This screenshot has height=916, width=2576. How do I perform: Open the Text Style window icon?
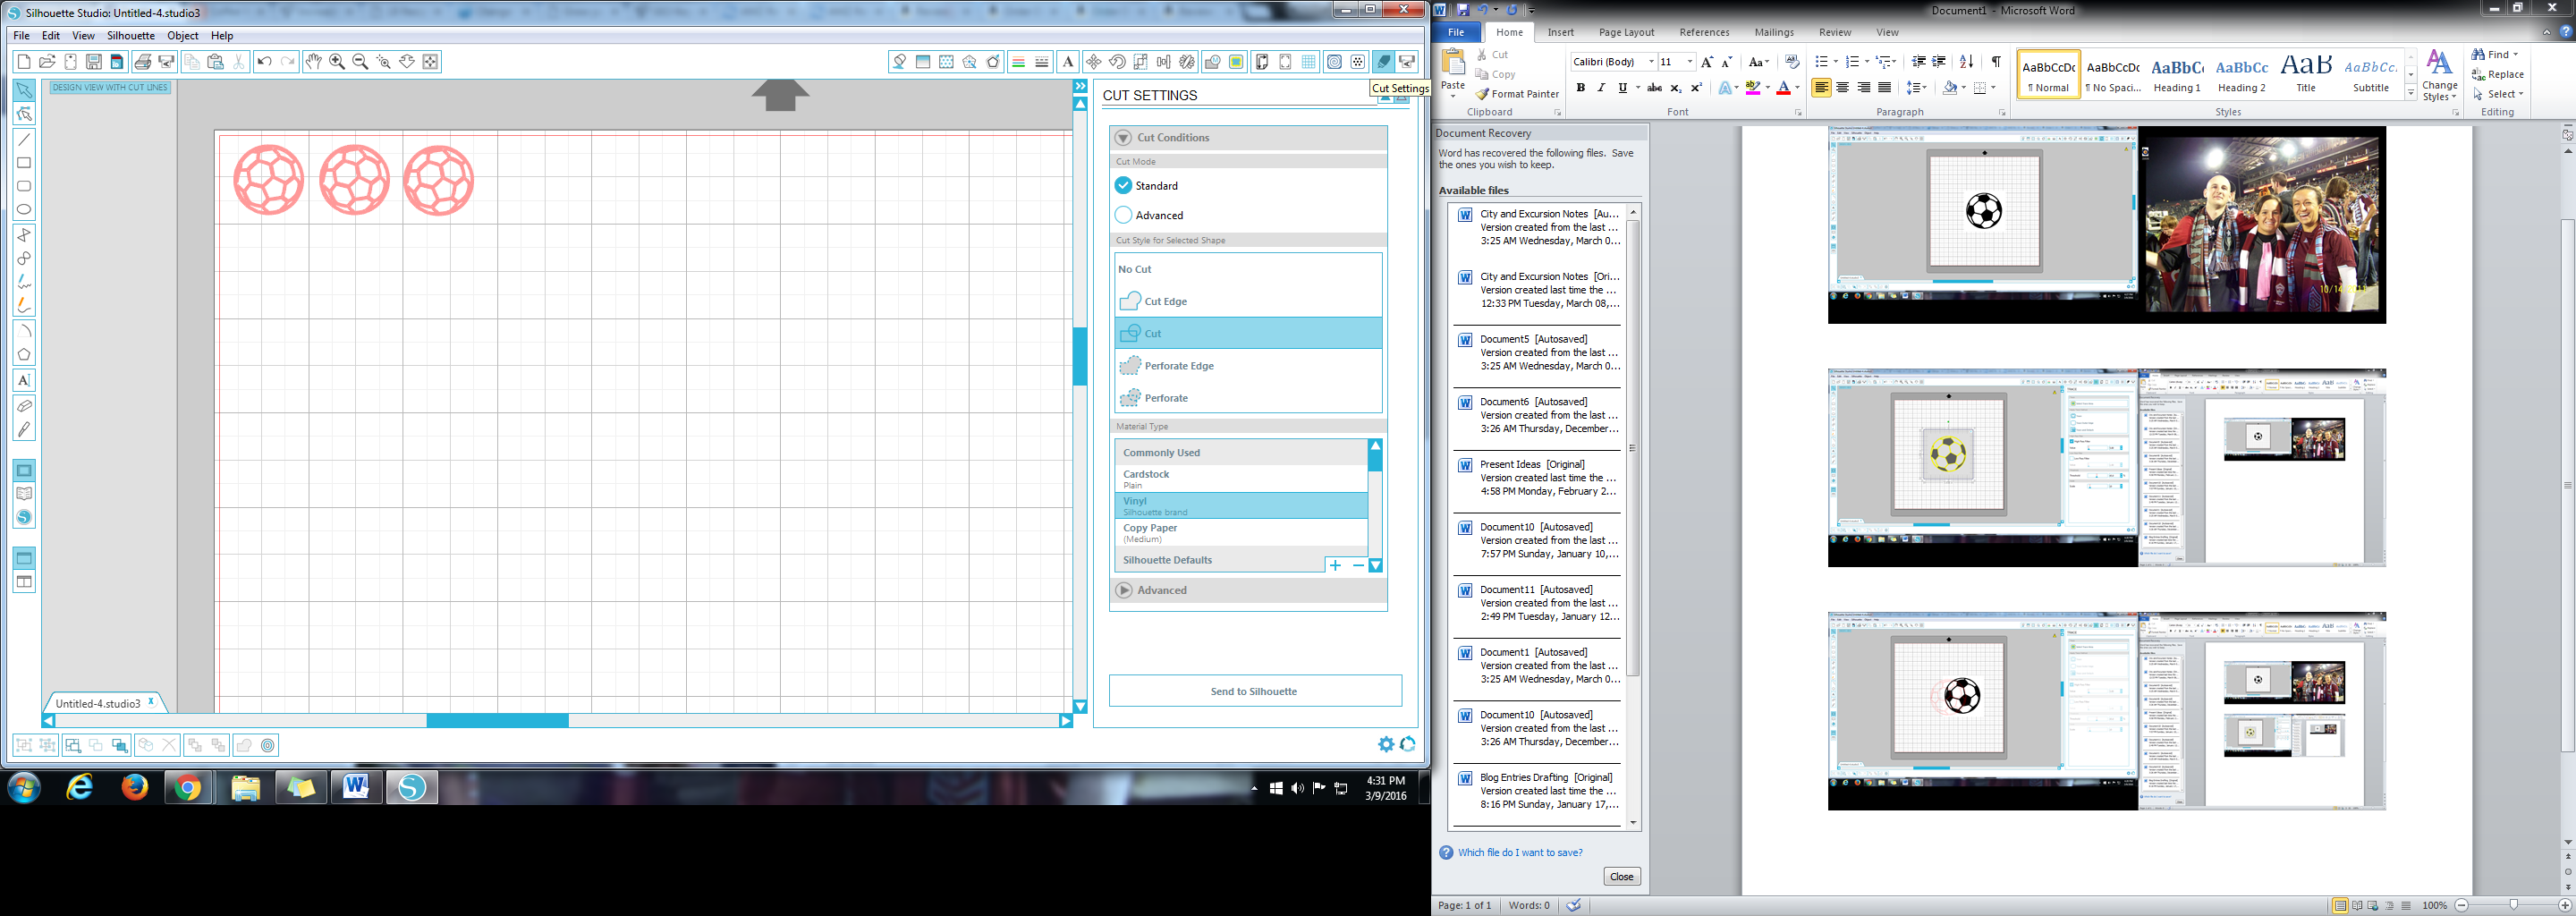[1068, 62]
